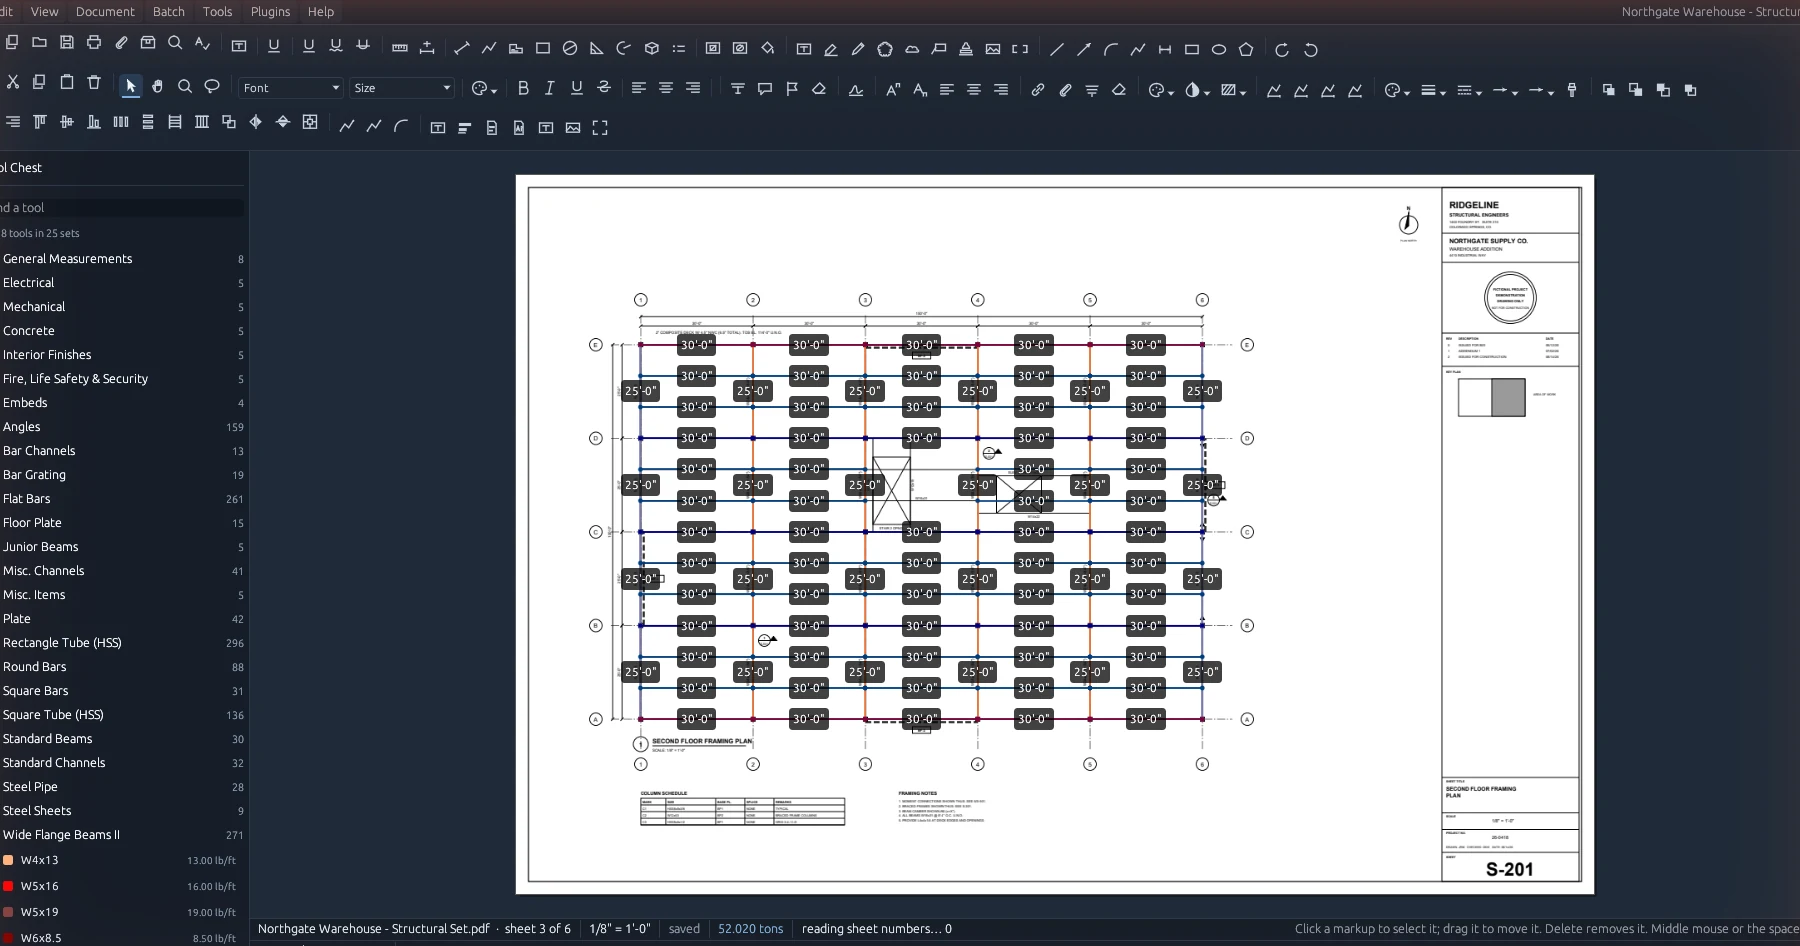Select the Dimension (H-shaped) tool

point(1165,49)
